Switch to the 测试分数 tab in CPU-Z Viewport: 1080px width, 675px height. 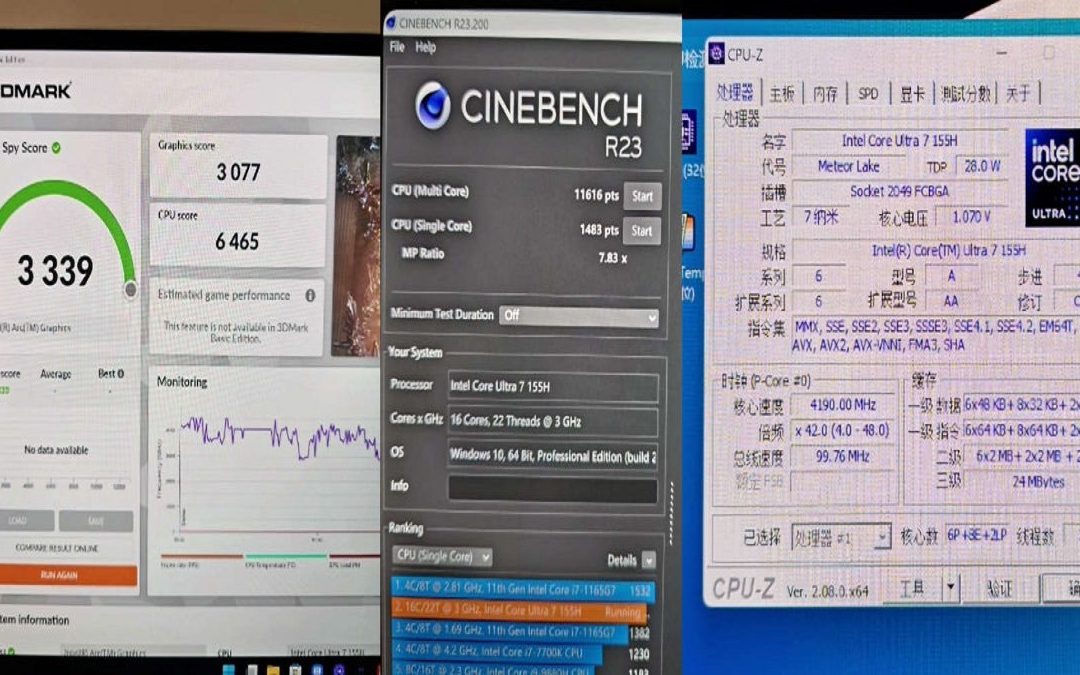[x=966, y=93]
